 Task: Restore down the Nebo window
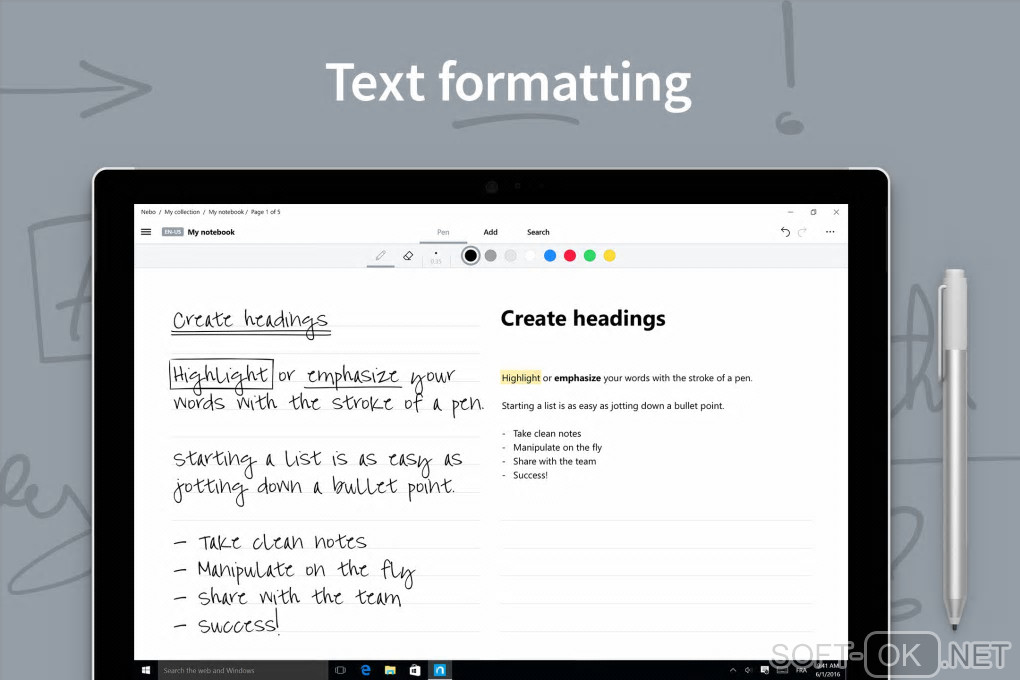[813, 212]
